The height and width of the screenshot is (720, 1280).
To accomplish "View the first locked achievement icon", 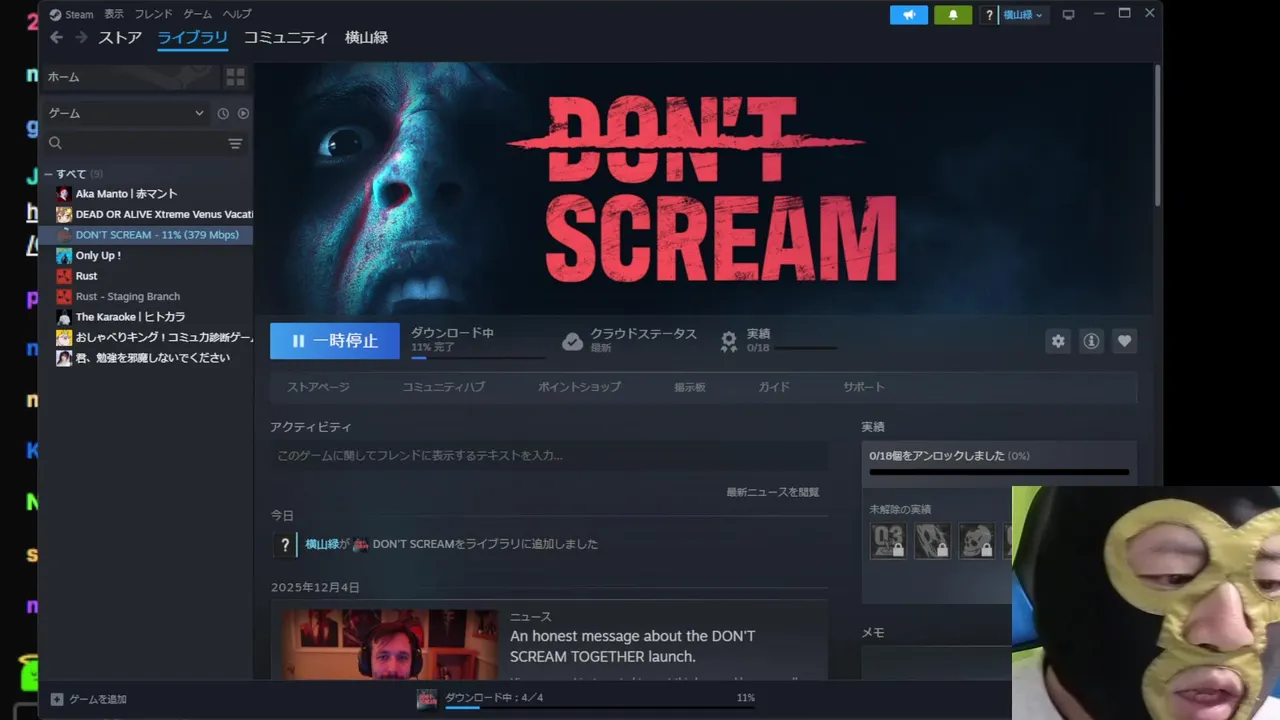I will pos(888,540).
